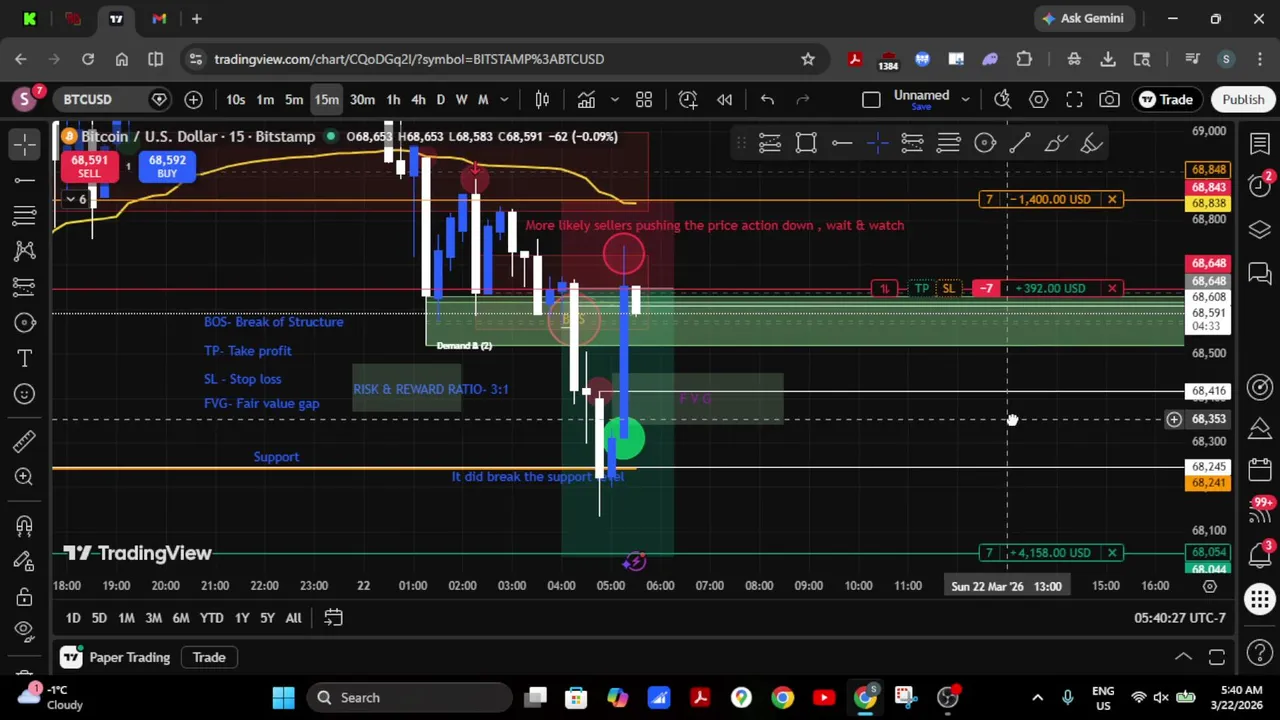Screen dimensions: 1280x720
Task: Create a new alert from toolbar
Action: pyautogui.click(x=688, y=99)
